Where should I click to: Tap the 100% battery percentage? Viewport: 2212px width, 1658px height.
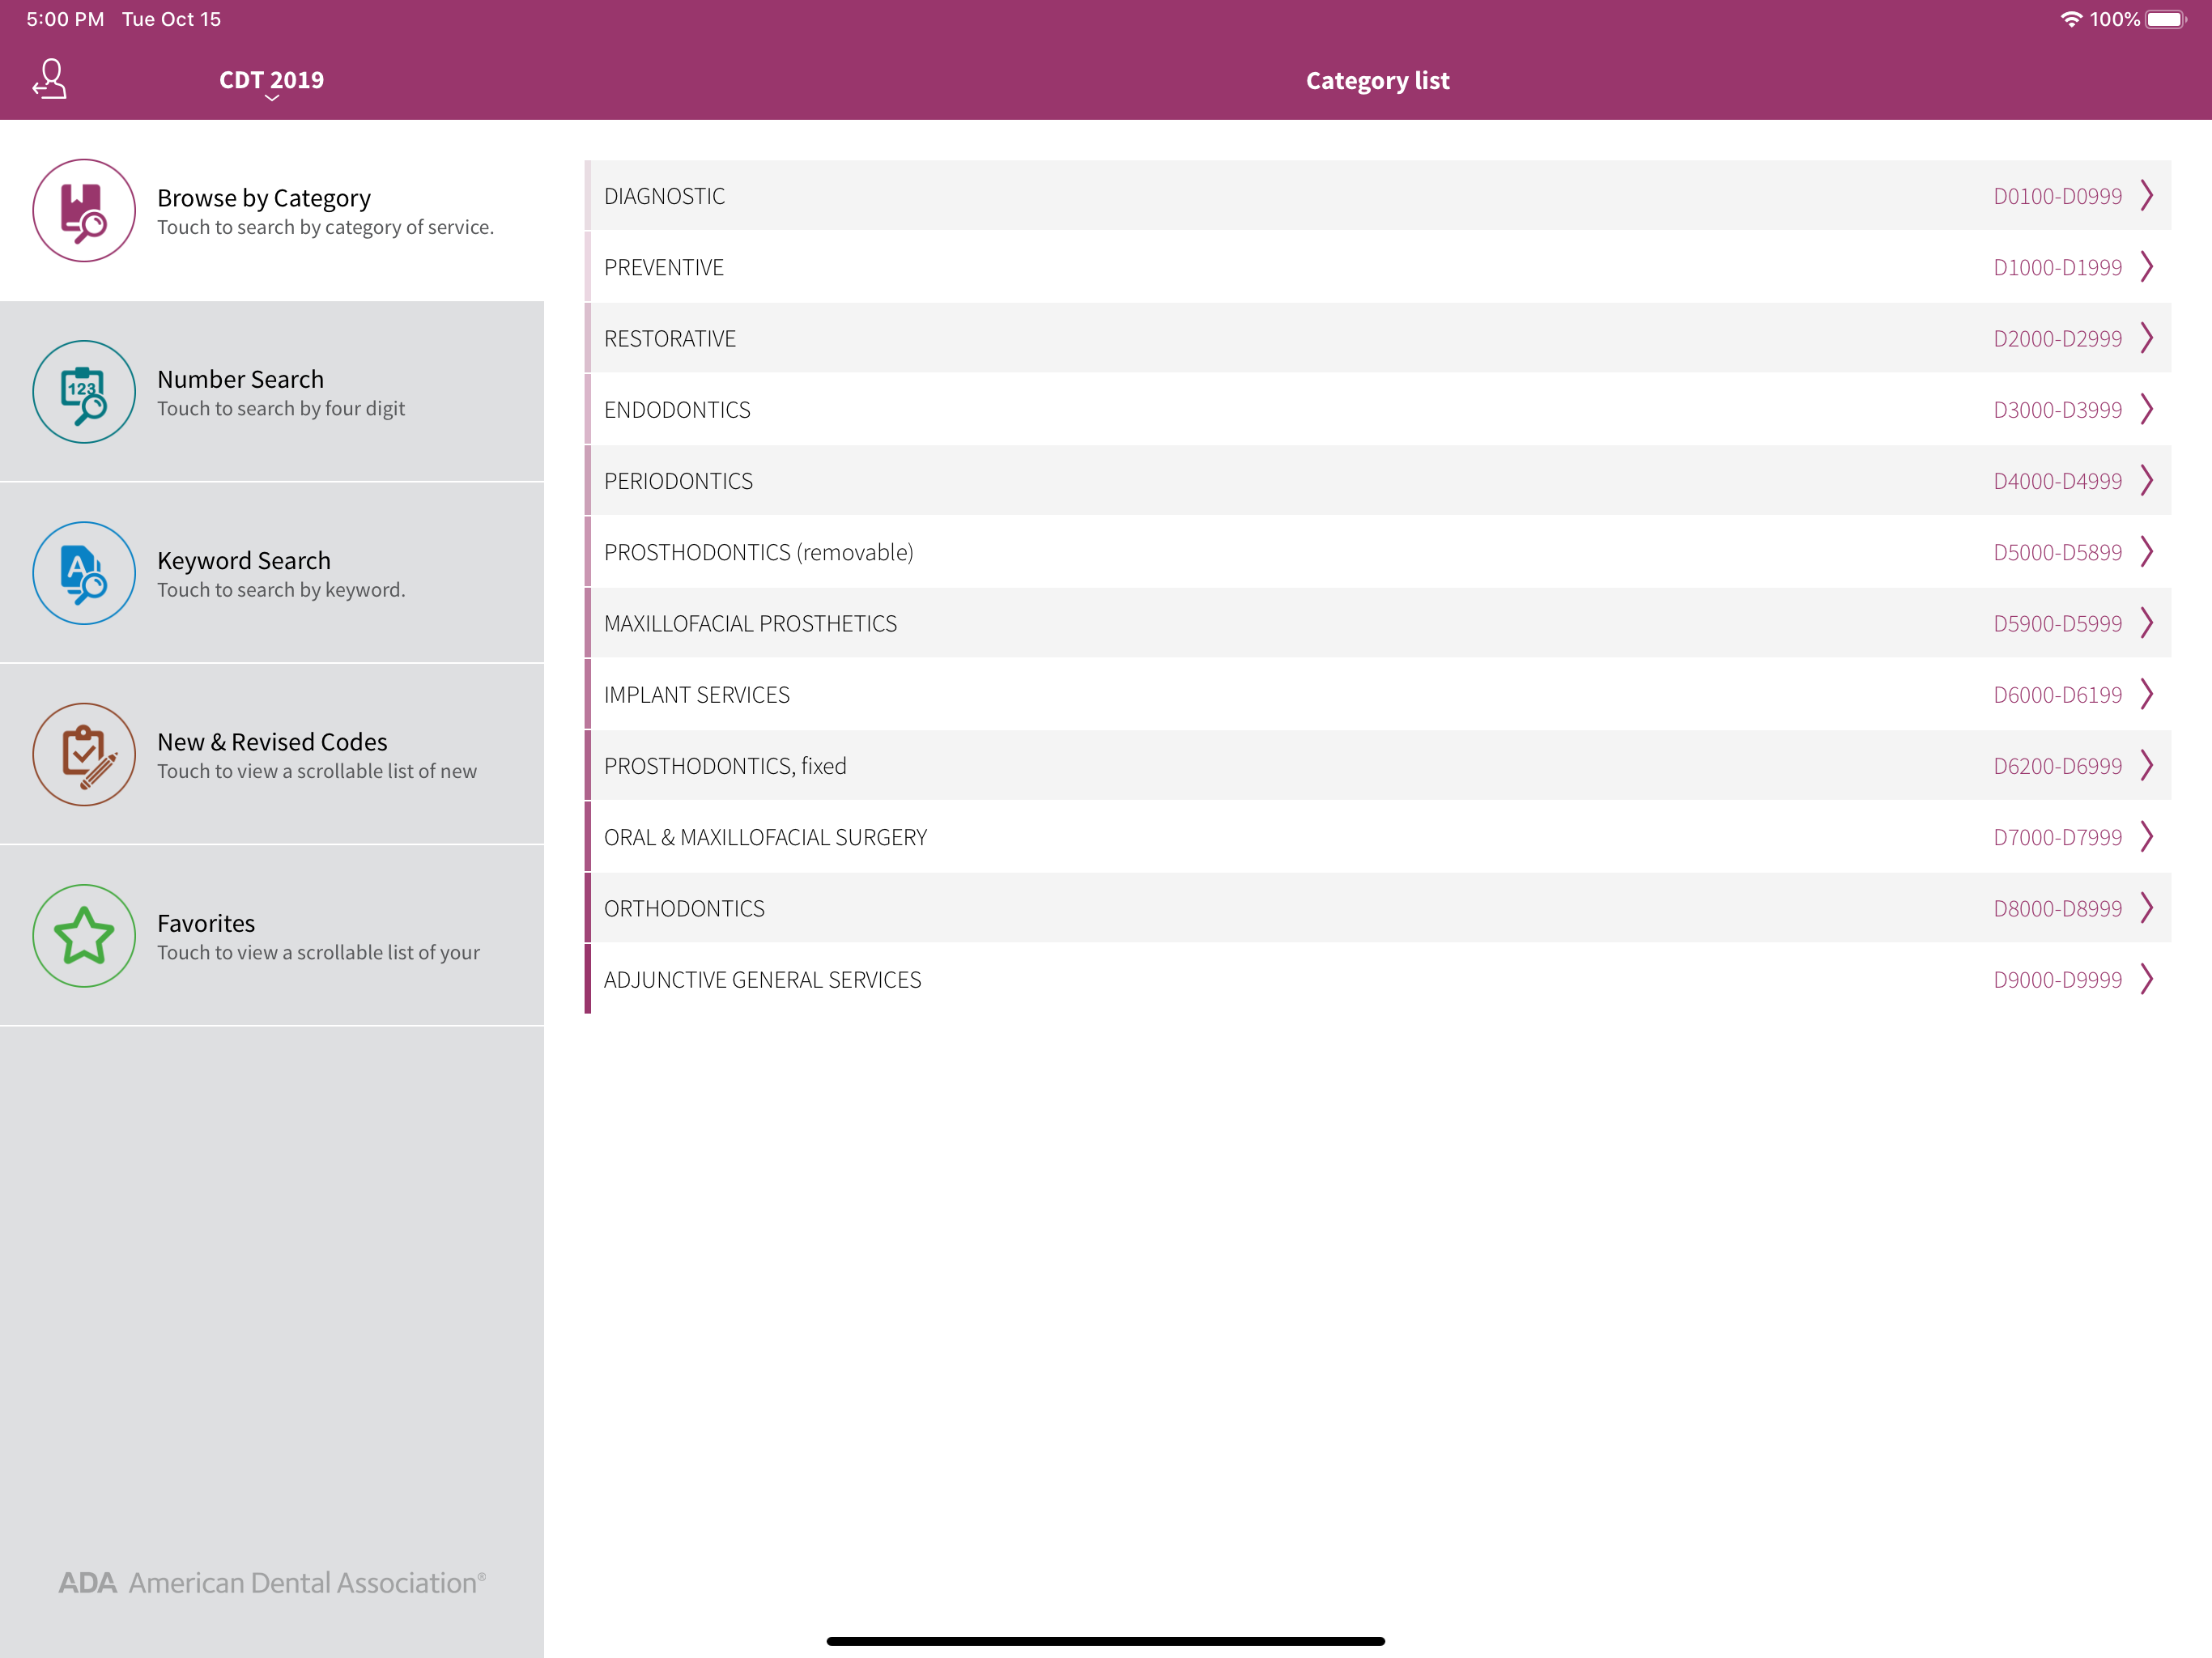pyautogui.click(x=2114, y=19)
